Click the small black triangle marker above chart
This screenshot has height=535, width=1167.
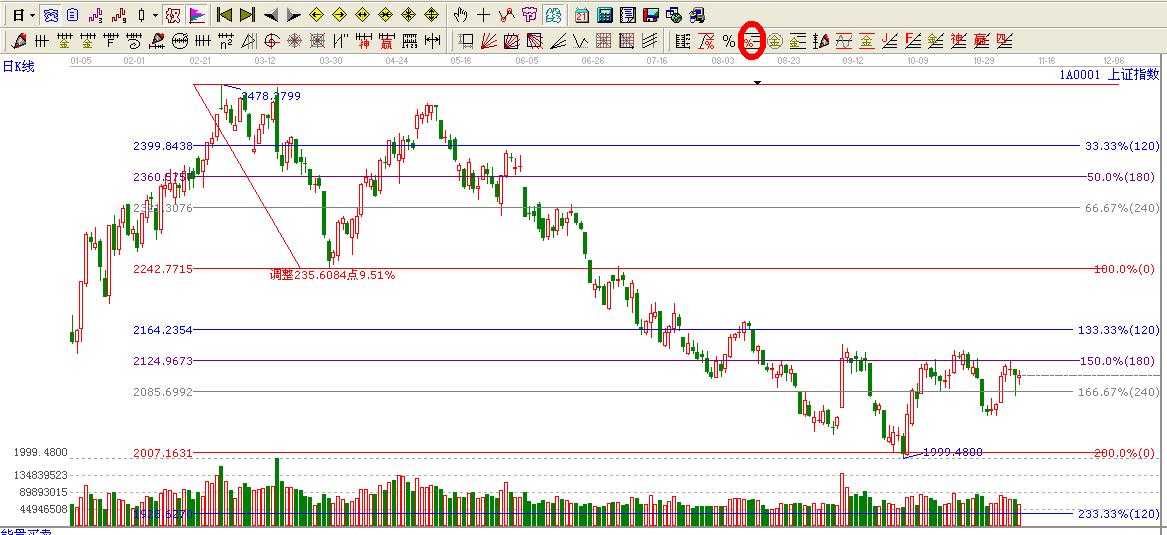click(x=757, y=82)
